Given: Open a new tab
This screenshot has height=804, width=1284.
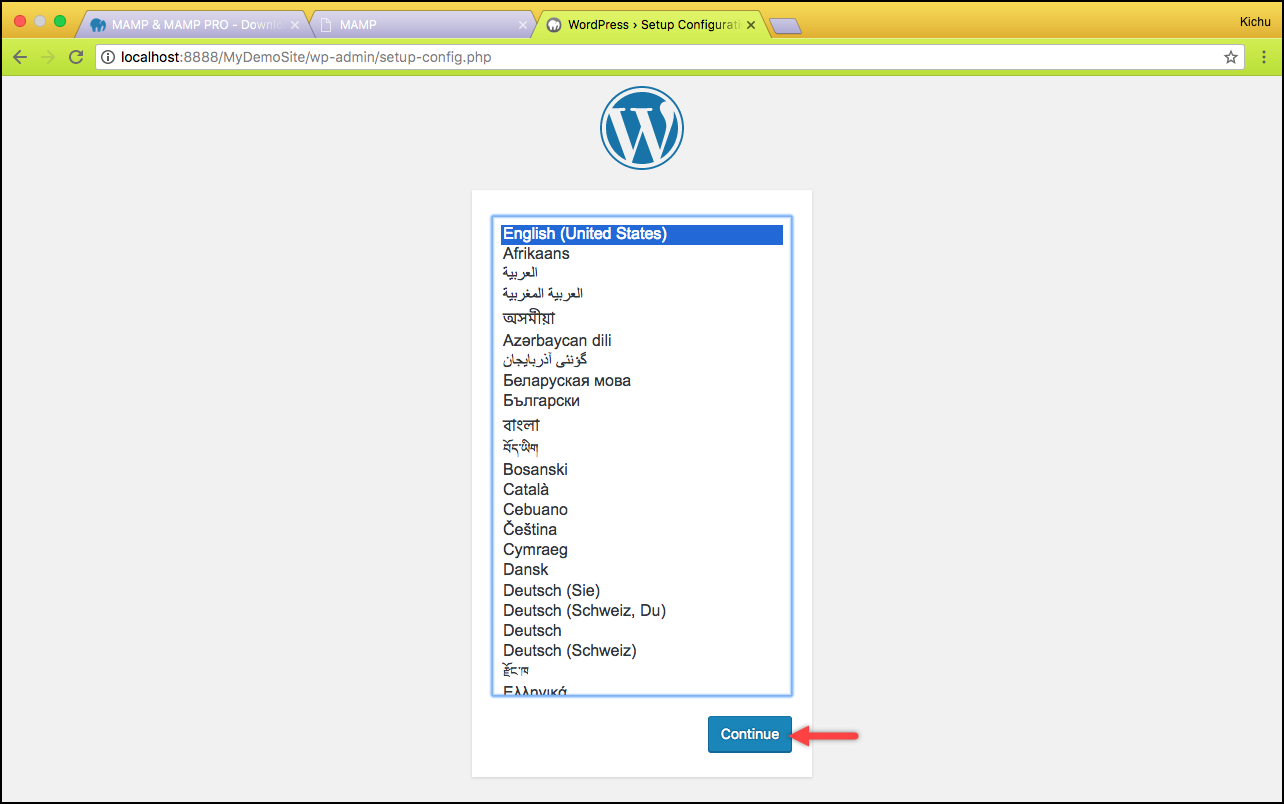Looking at the screenshot, I should 785,27.
